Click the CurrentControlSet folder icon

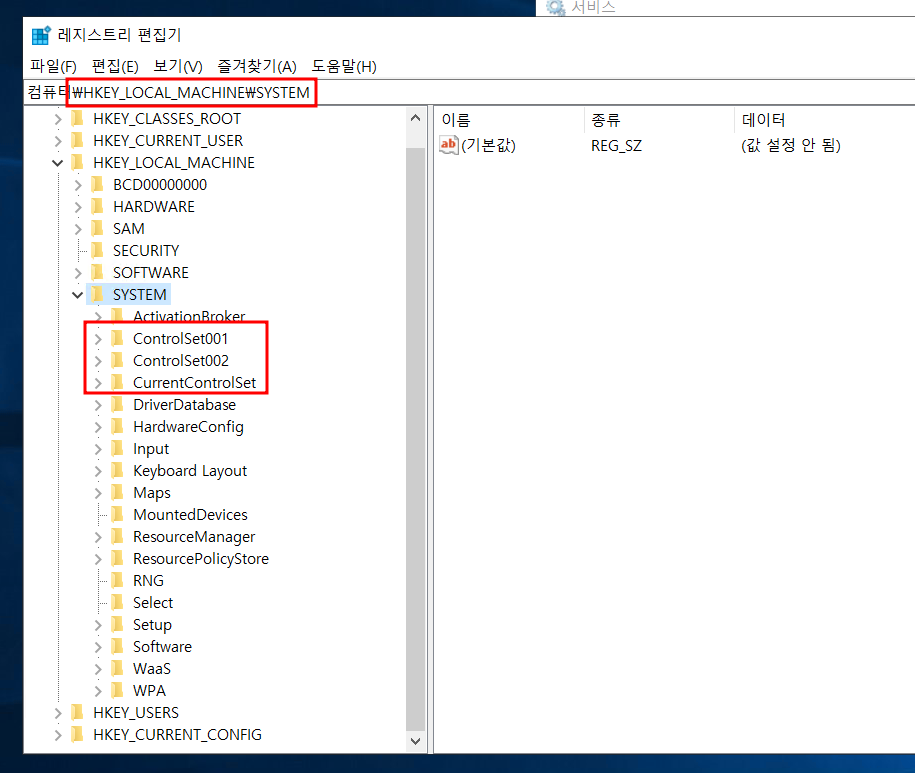point(117,383)
